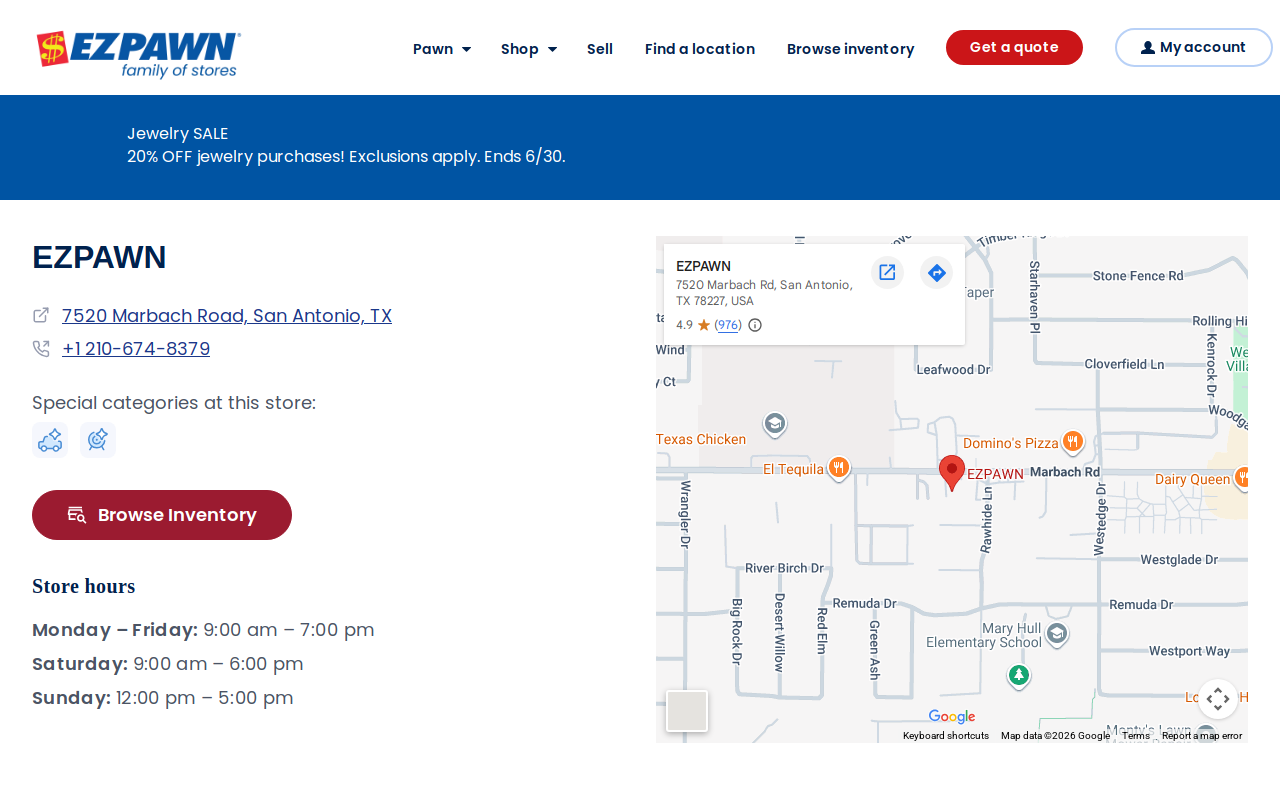Click the red EZPAWN map pin
1280x800 pixels.
point(952,472)
